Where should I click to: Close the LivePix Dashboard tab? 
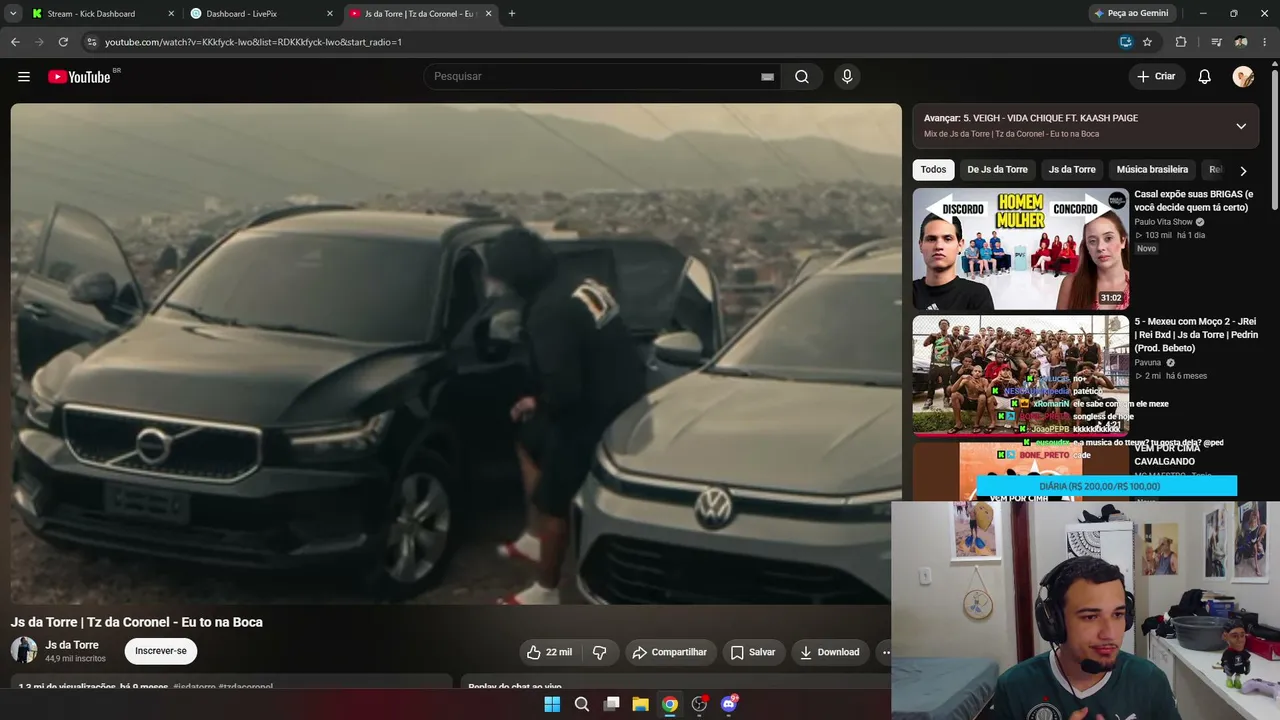tap(329, 14)
